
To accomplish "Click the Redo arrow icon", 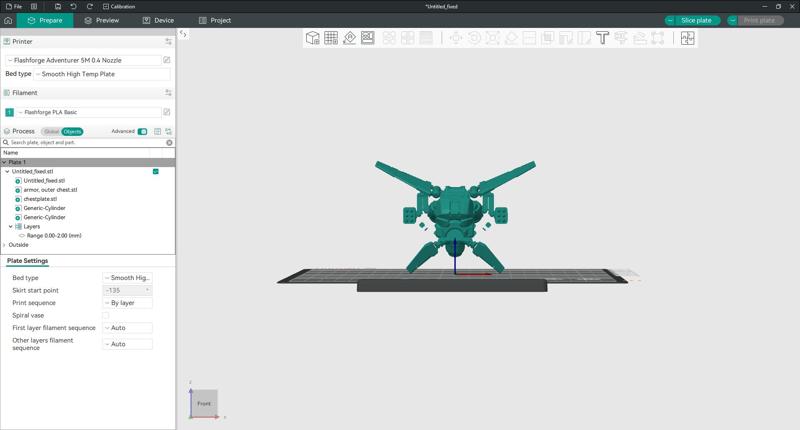I will pyautogui.click(x=90, y=7).
